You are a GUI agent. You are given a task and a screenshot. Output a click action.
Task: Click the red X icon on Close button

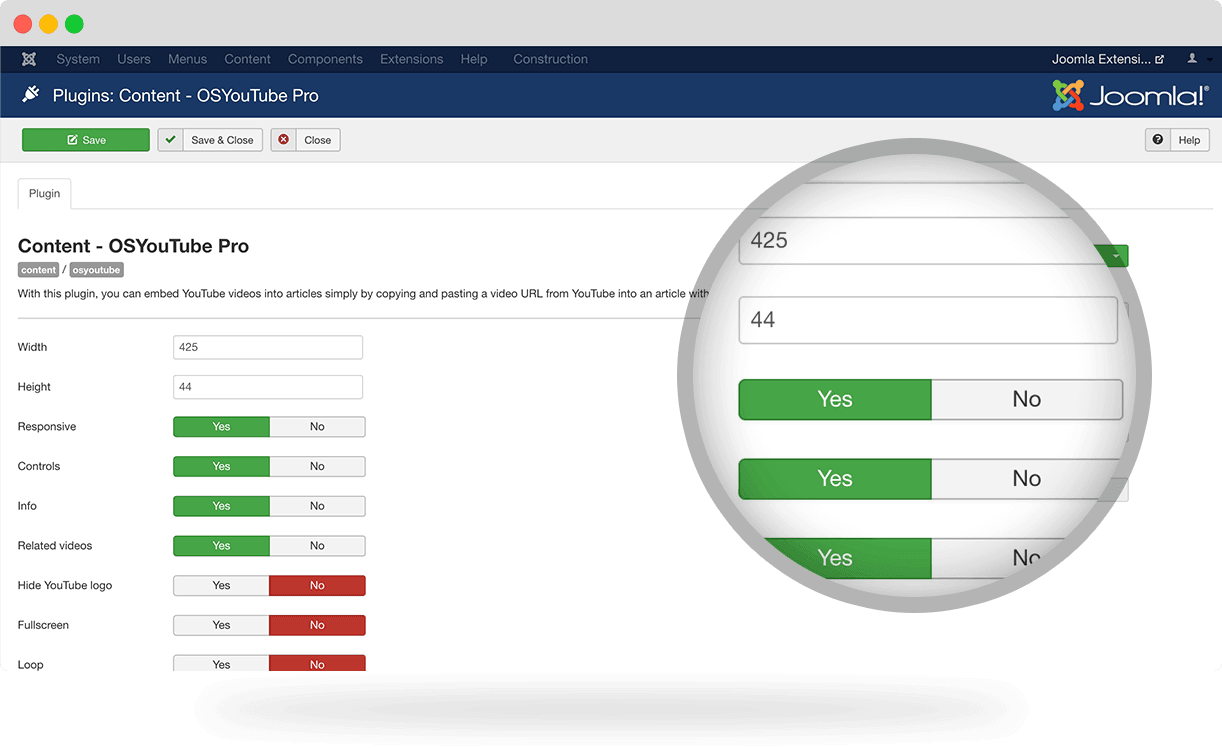pos(284,140)
